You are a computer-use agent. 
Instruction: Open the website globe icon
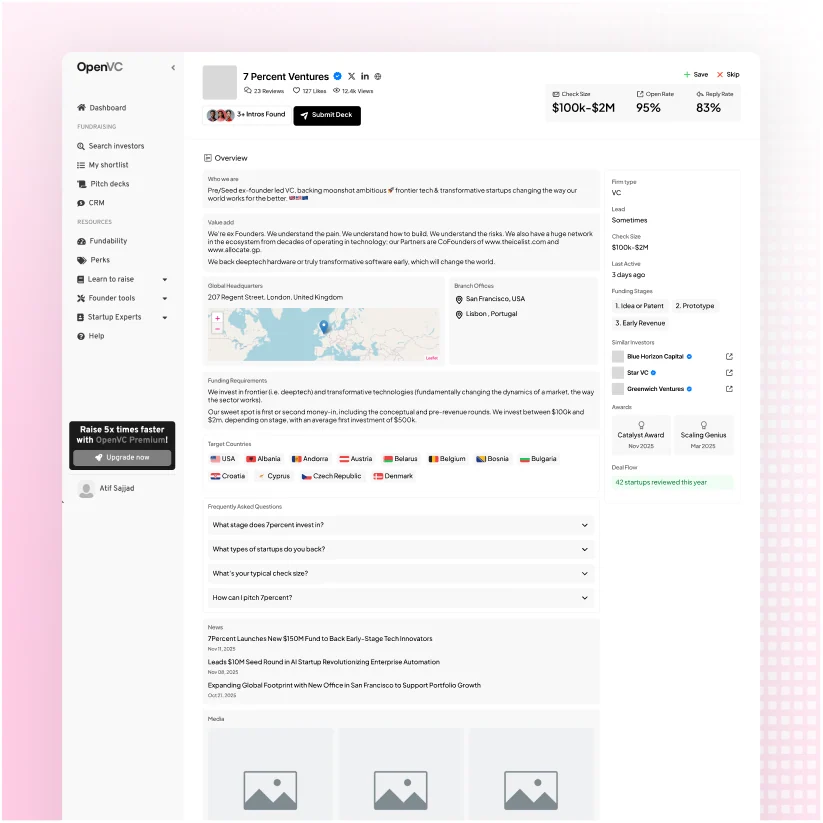pyautogui.click(x=378, y=77)
